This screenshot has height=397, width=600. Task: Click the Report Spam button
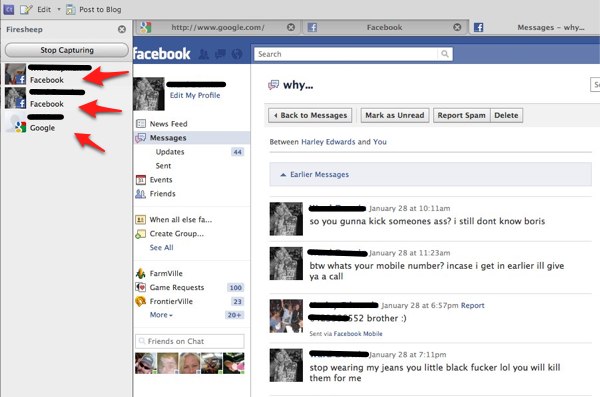click(x=461, y=115)
